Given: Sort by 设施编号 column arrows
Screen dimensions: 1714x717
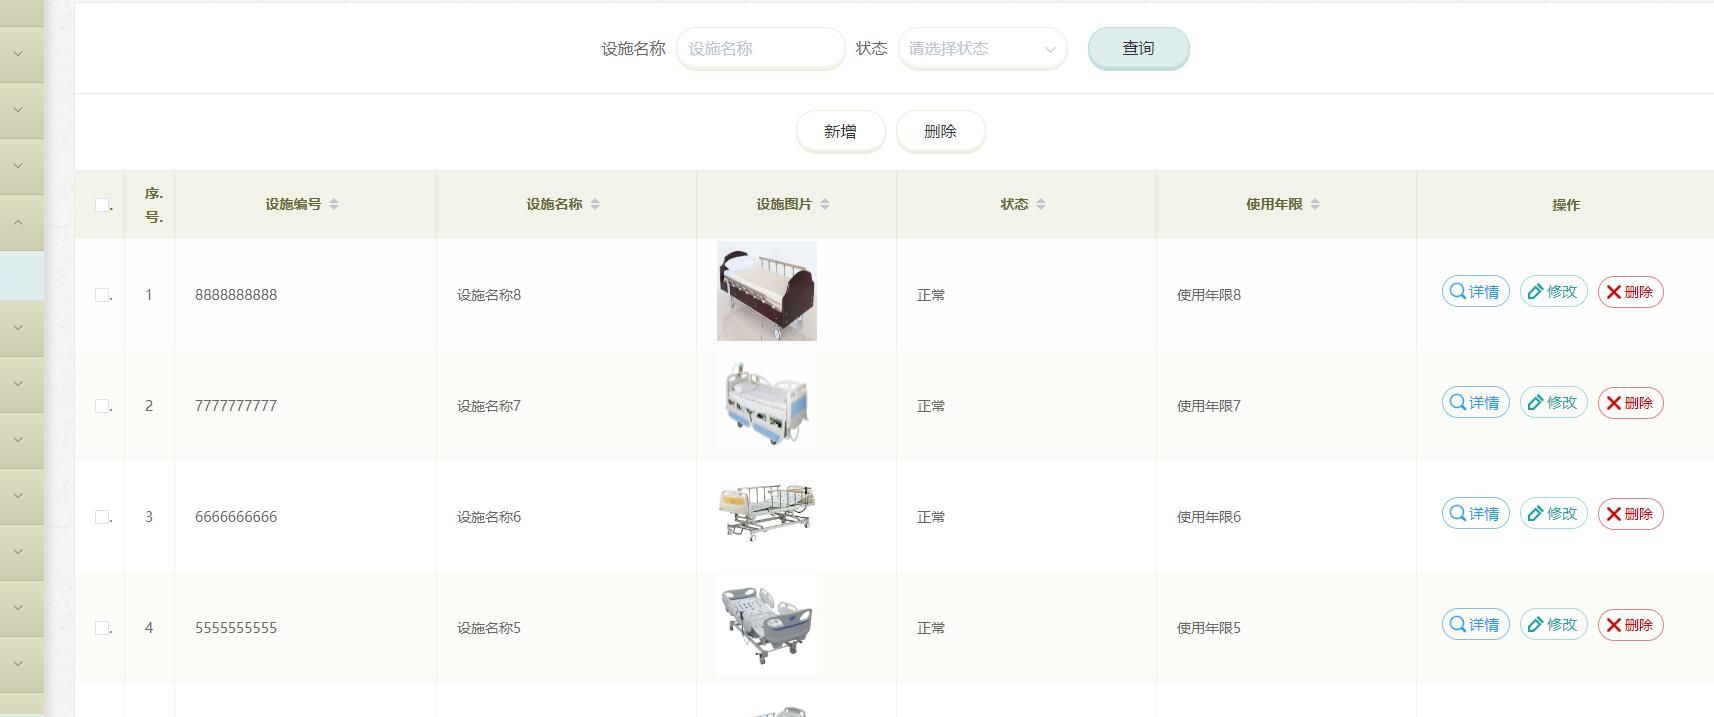Looking at the screenshot, I should click(x=334, y=204).
